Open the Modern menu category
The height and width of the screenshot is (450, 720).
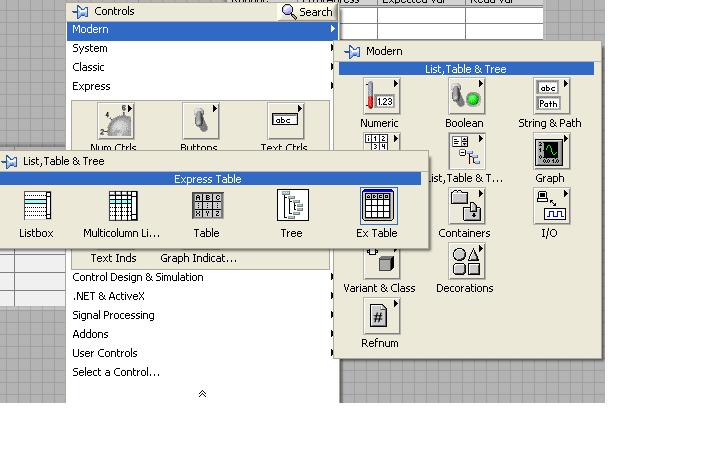coord(202,29)
